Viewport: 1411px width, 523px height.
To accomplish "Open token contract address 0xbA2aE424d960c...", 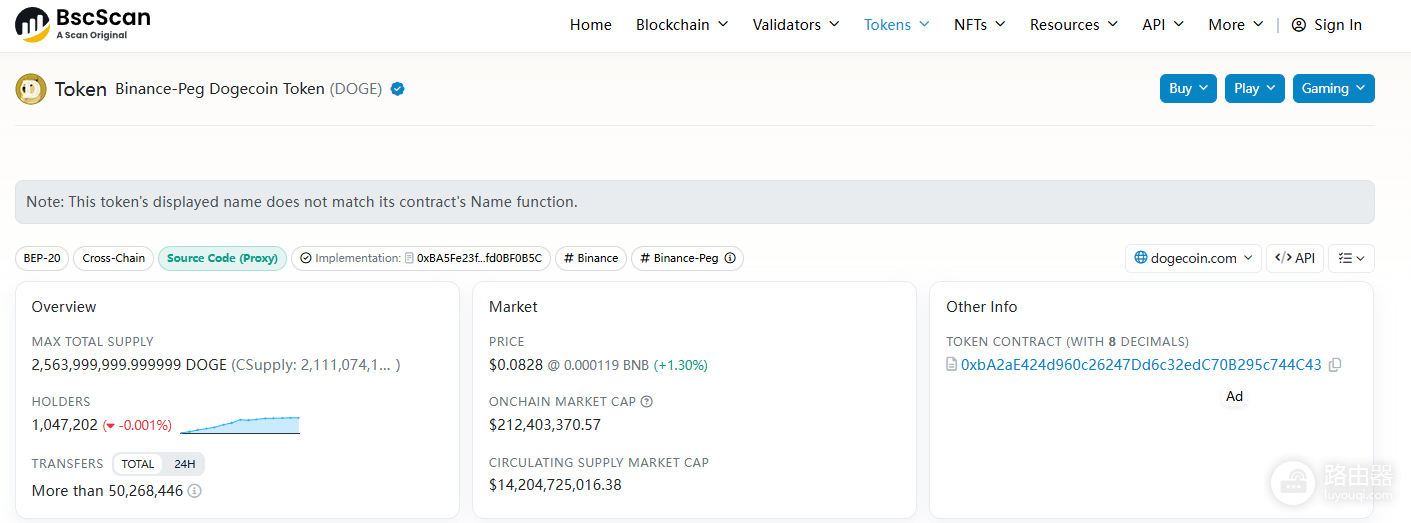I will 1141,365.
